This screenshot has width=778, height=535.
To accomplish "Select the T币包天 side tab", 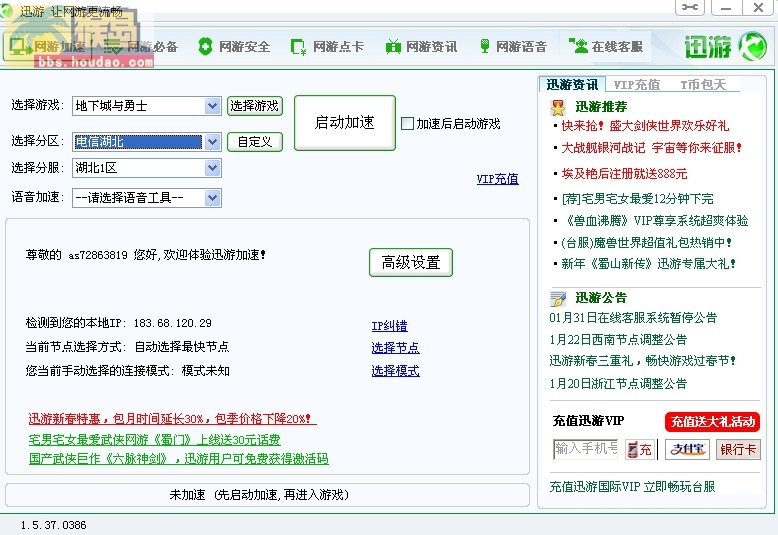I will pos(703,85).
